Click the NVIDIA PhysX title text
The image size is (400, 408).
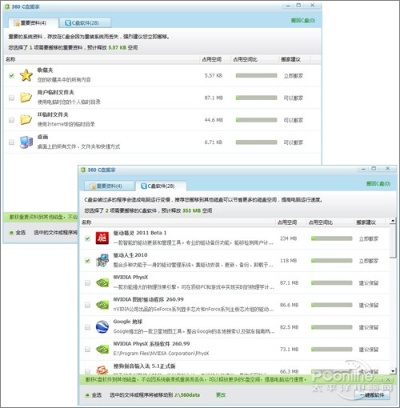point(131,277)
